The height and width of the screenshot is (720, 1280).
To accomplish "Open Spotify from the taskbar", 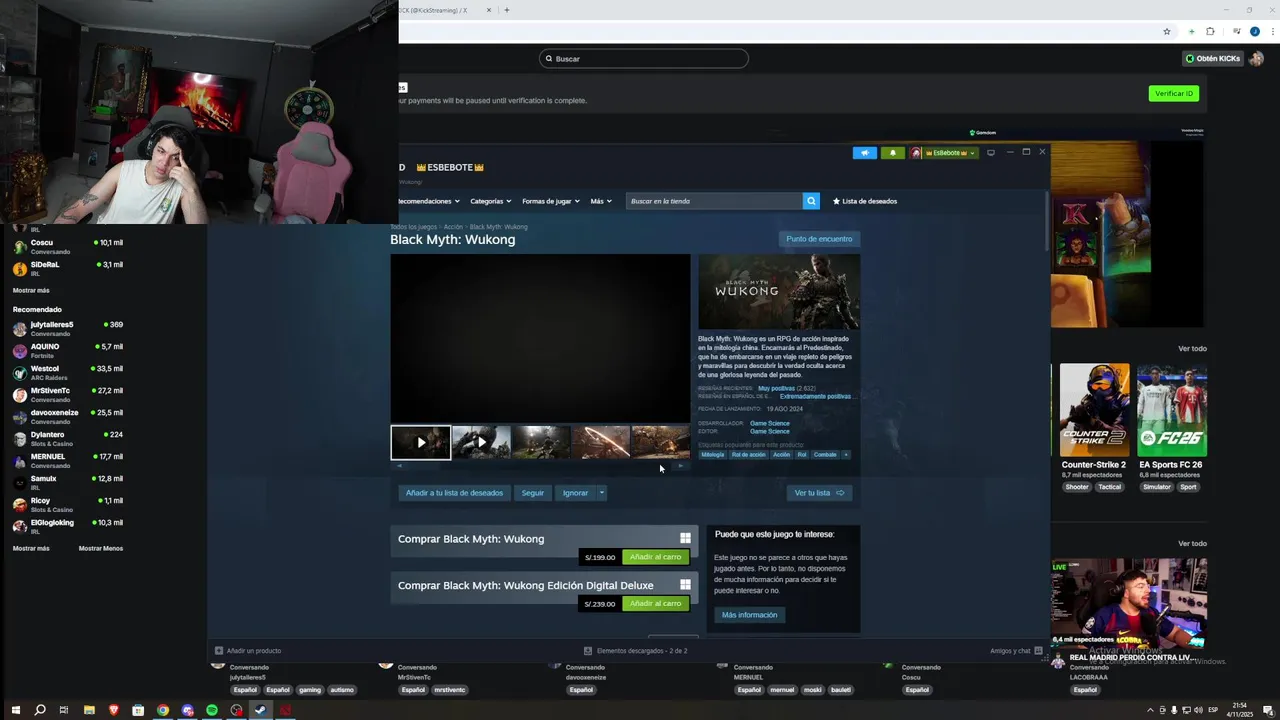I will coord(212,710).
